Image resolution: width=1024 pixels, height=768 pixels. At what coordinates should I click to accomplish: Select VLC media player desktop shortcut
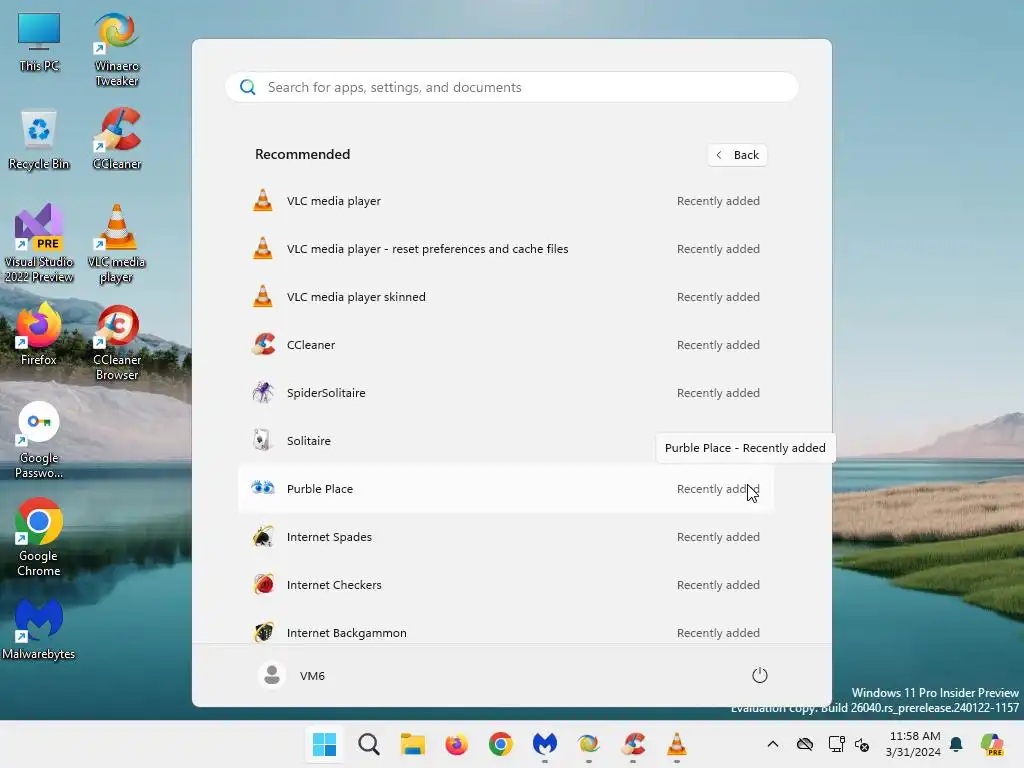pos(117,244)
